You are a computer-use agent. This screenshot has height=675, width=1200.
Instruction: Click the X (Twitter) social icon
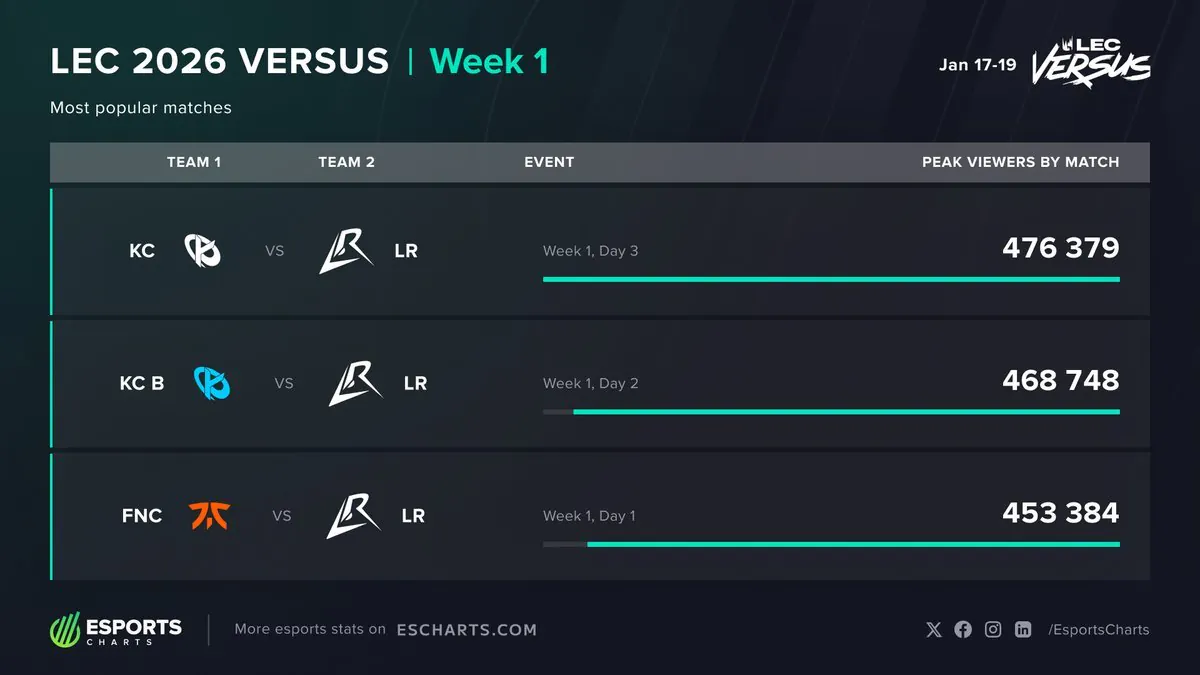[934, 629]
